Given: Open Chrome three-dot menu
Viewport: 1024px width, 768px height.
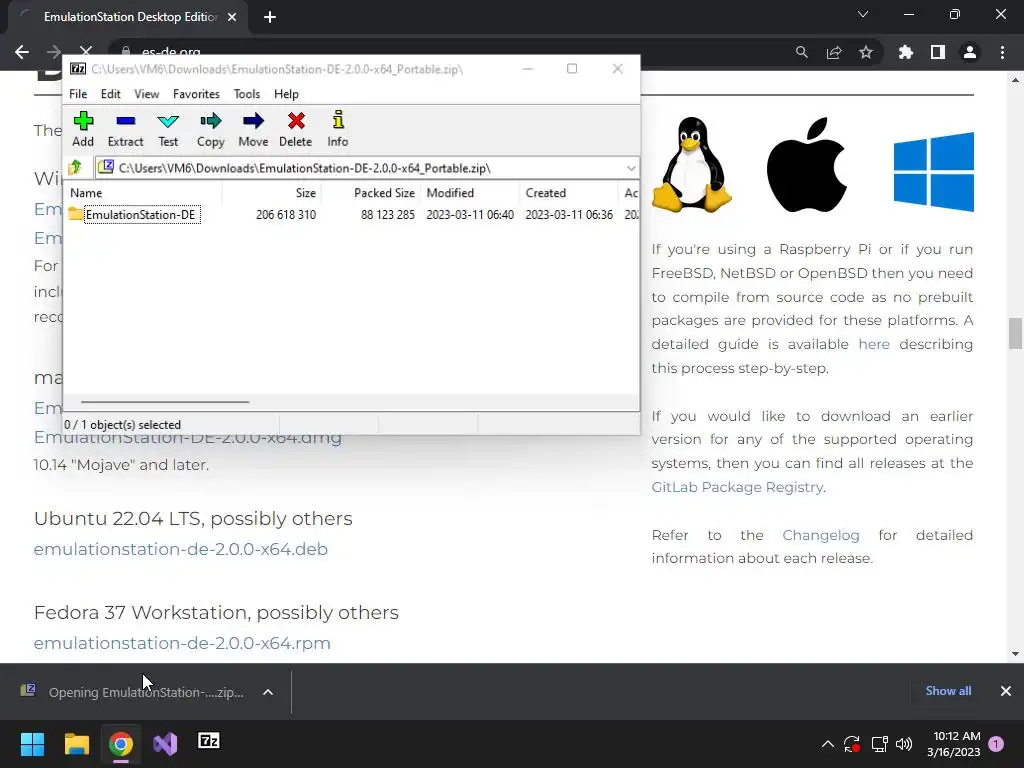Looking at the screenshot, I should 1002,52.
